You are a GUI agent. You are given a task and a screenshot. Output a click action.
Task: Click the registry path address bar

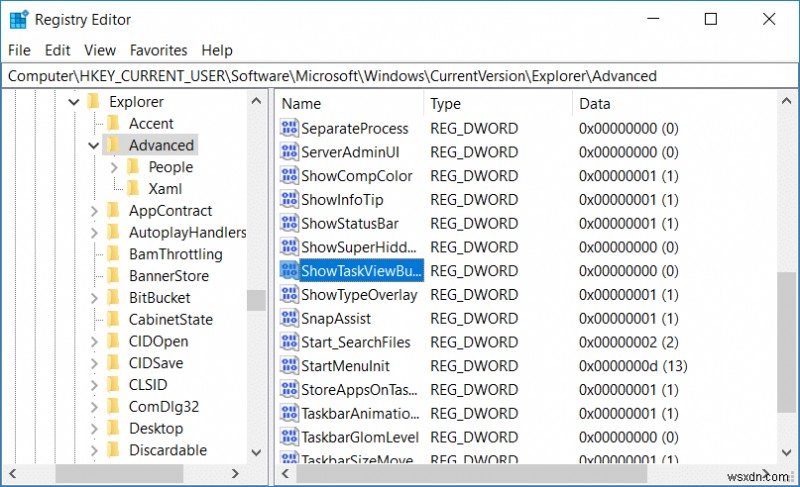(400, 76)
